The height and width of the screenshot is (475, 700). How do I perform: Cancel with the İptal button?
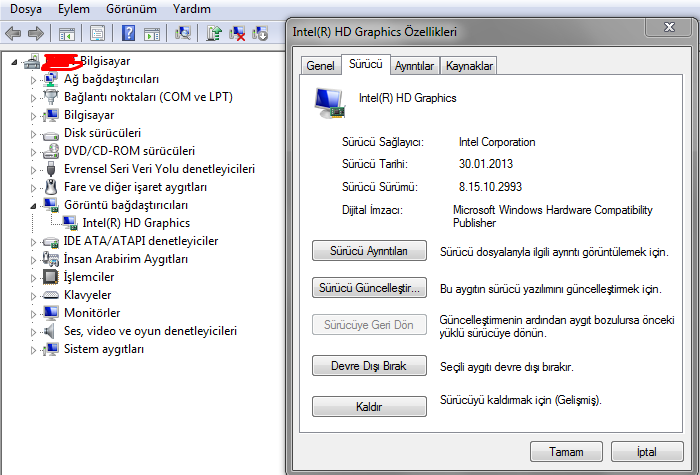(x=647, y=452)
